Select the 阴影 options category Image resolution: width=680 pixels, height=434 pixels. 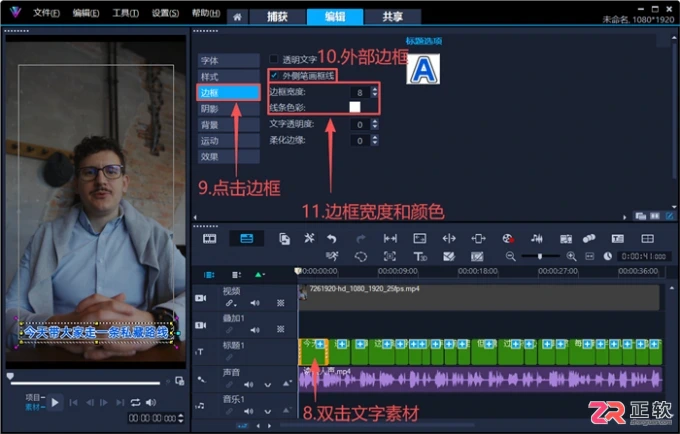[229, 109]
